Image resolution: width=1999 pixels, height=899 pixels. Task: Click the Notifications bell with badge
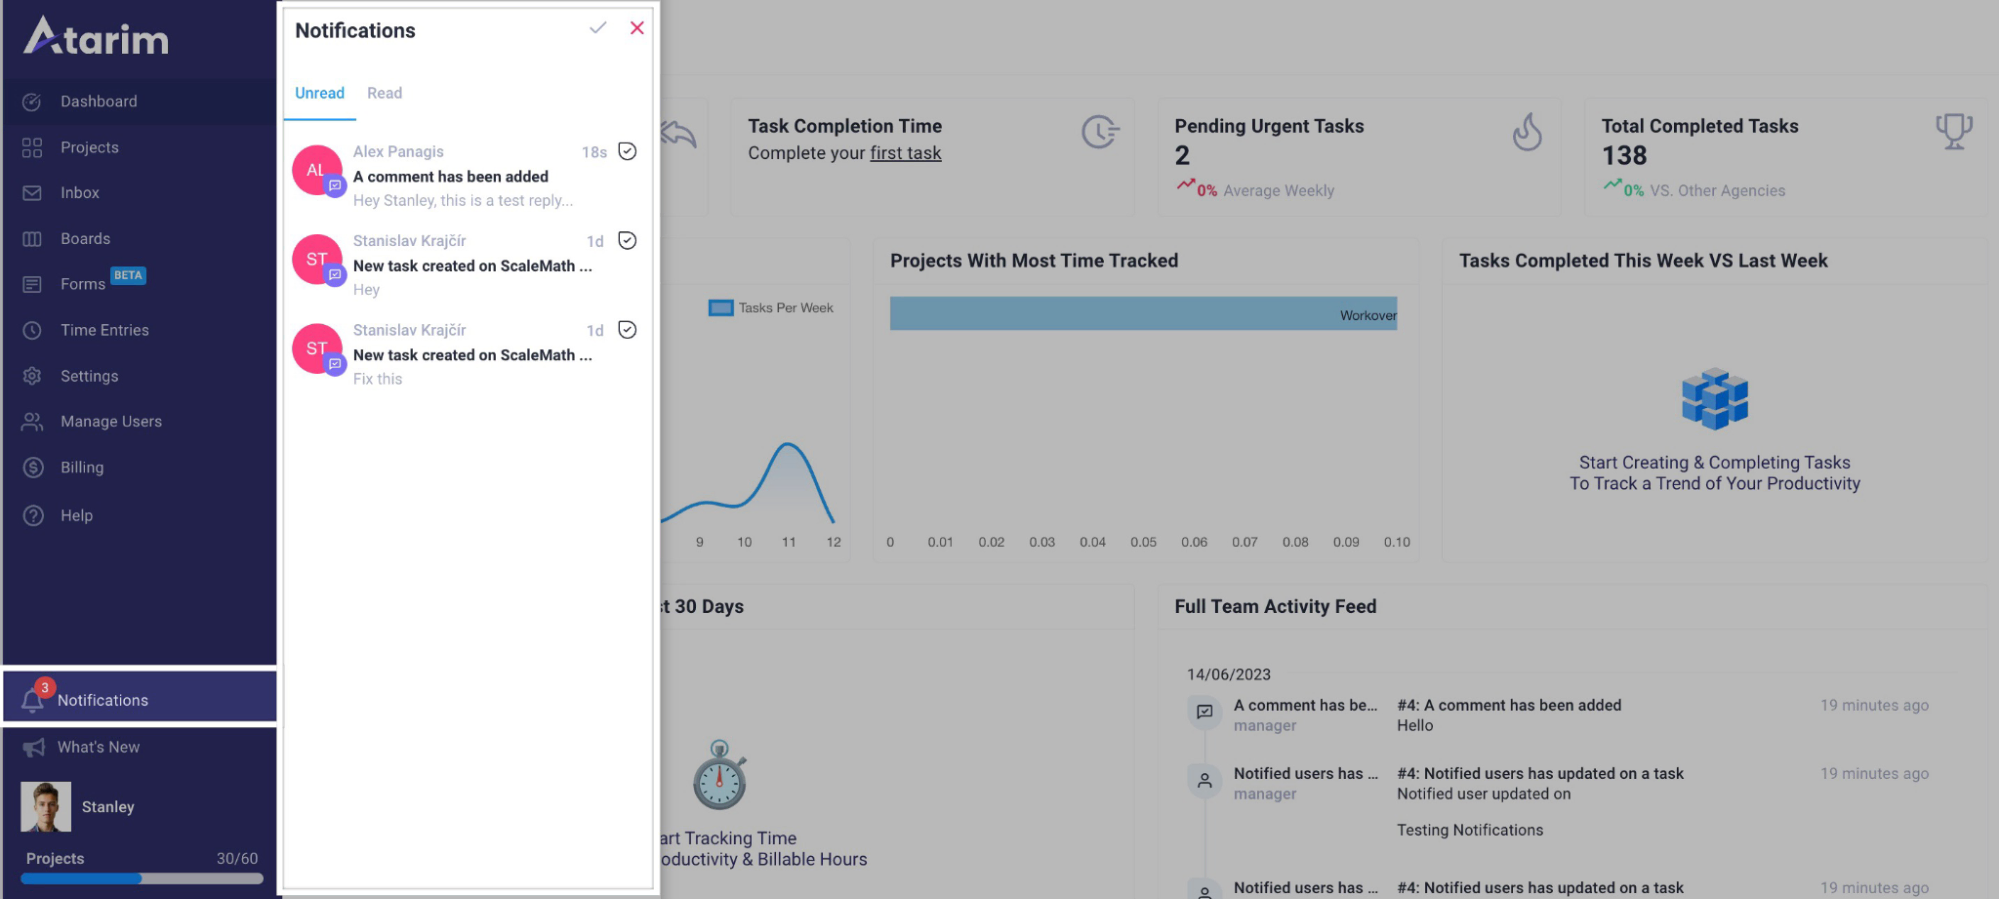pos(33,699)
